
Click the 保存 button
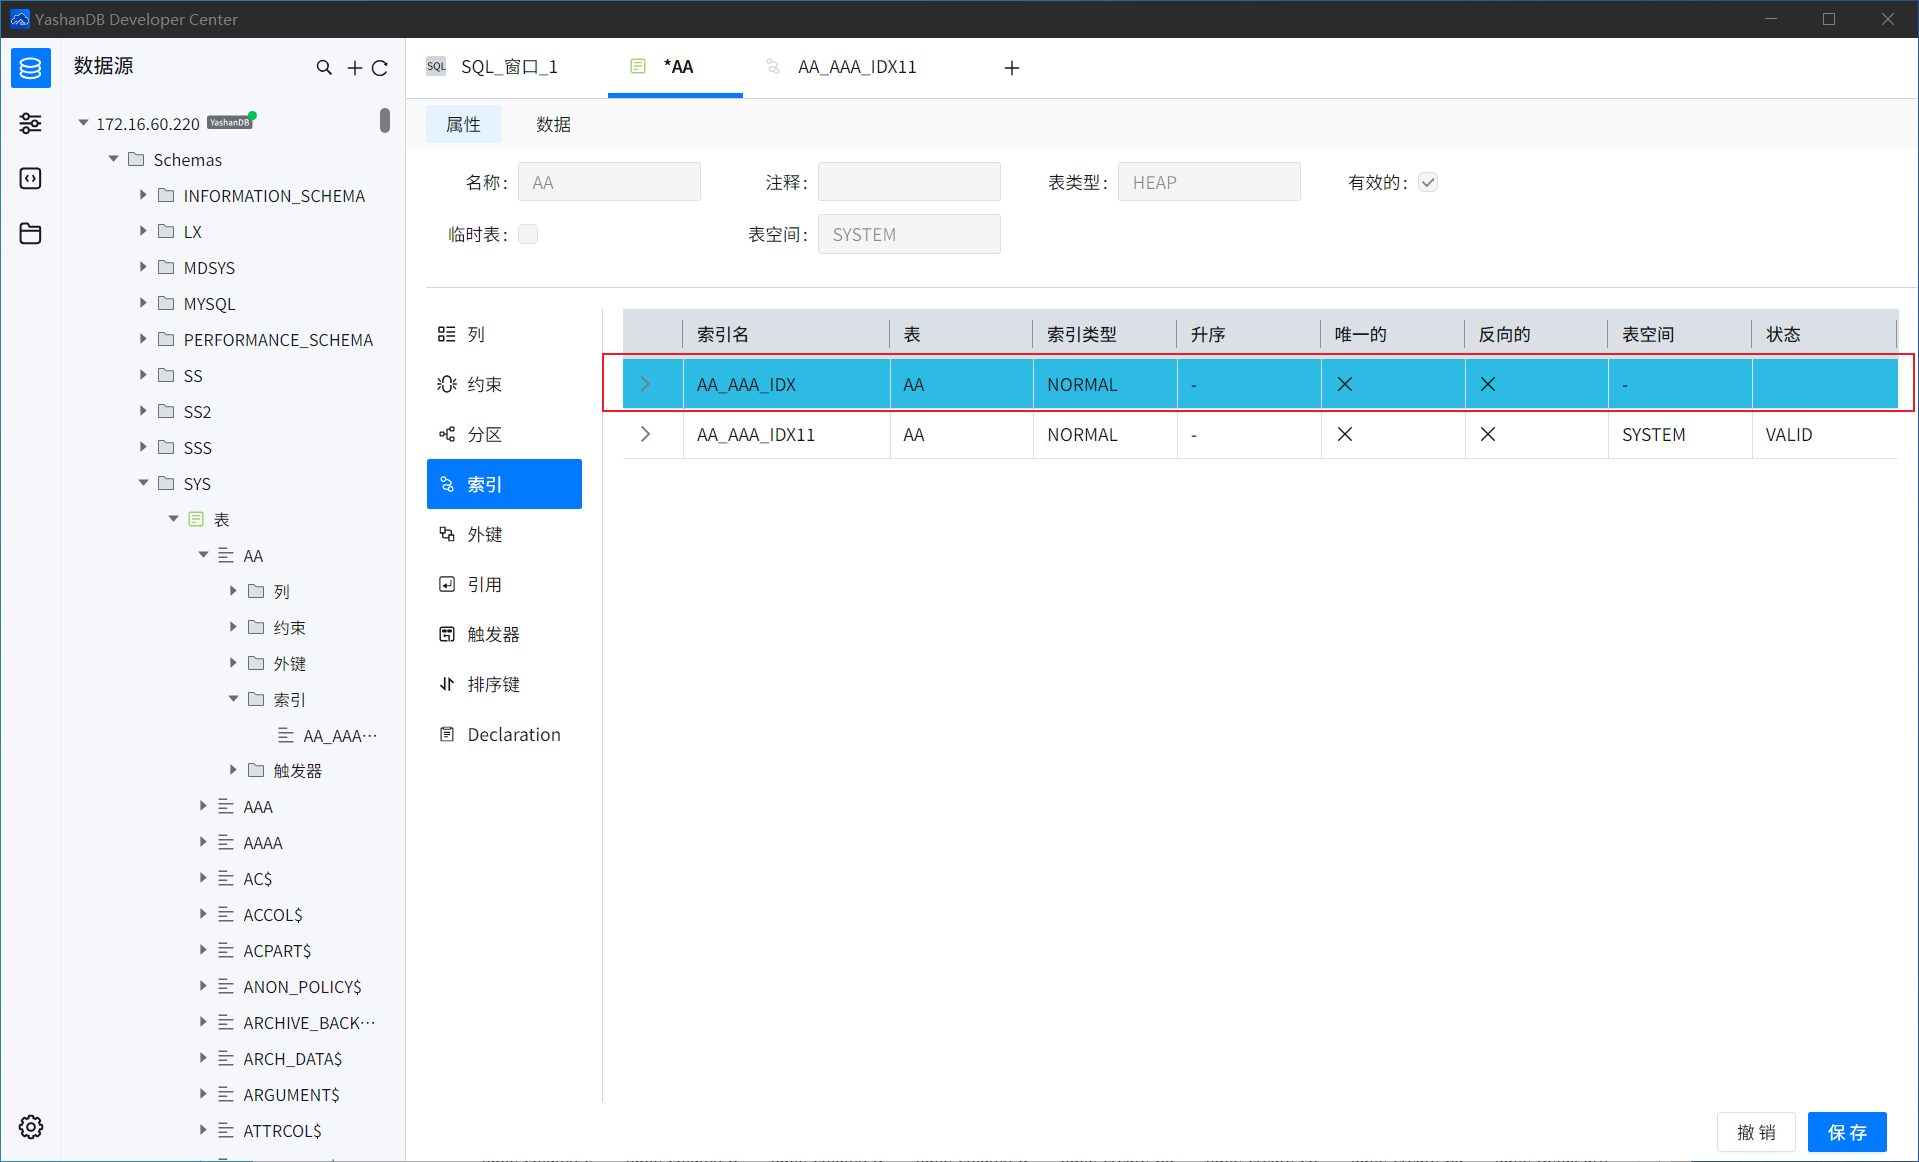point(1846,1132)
